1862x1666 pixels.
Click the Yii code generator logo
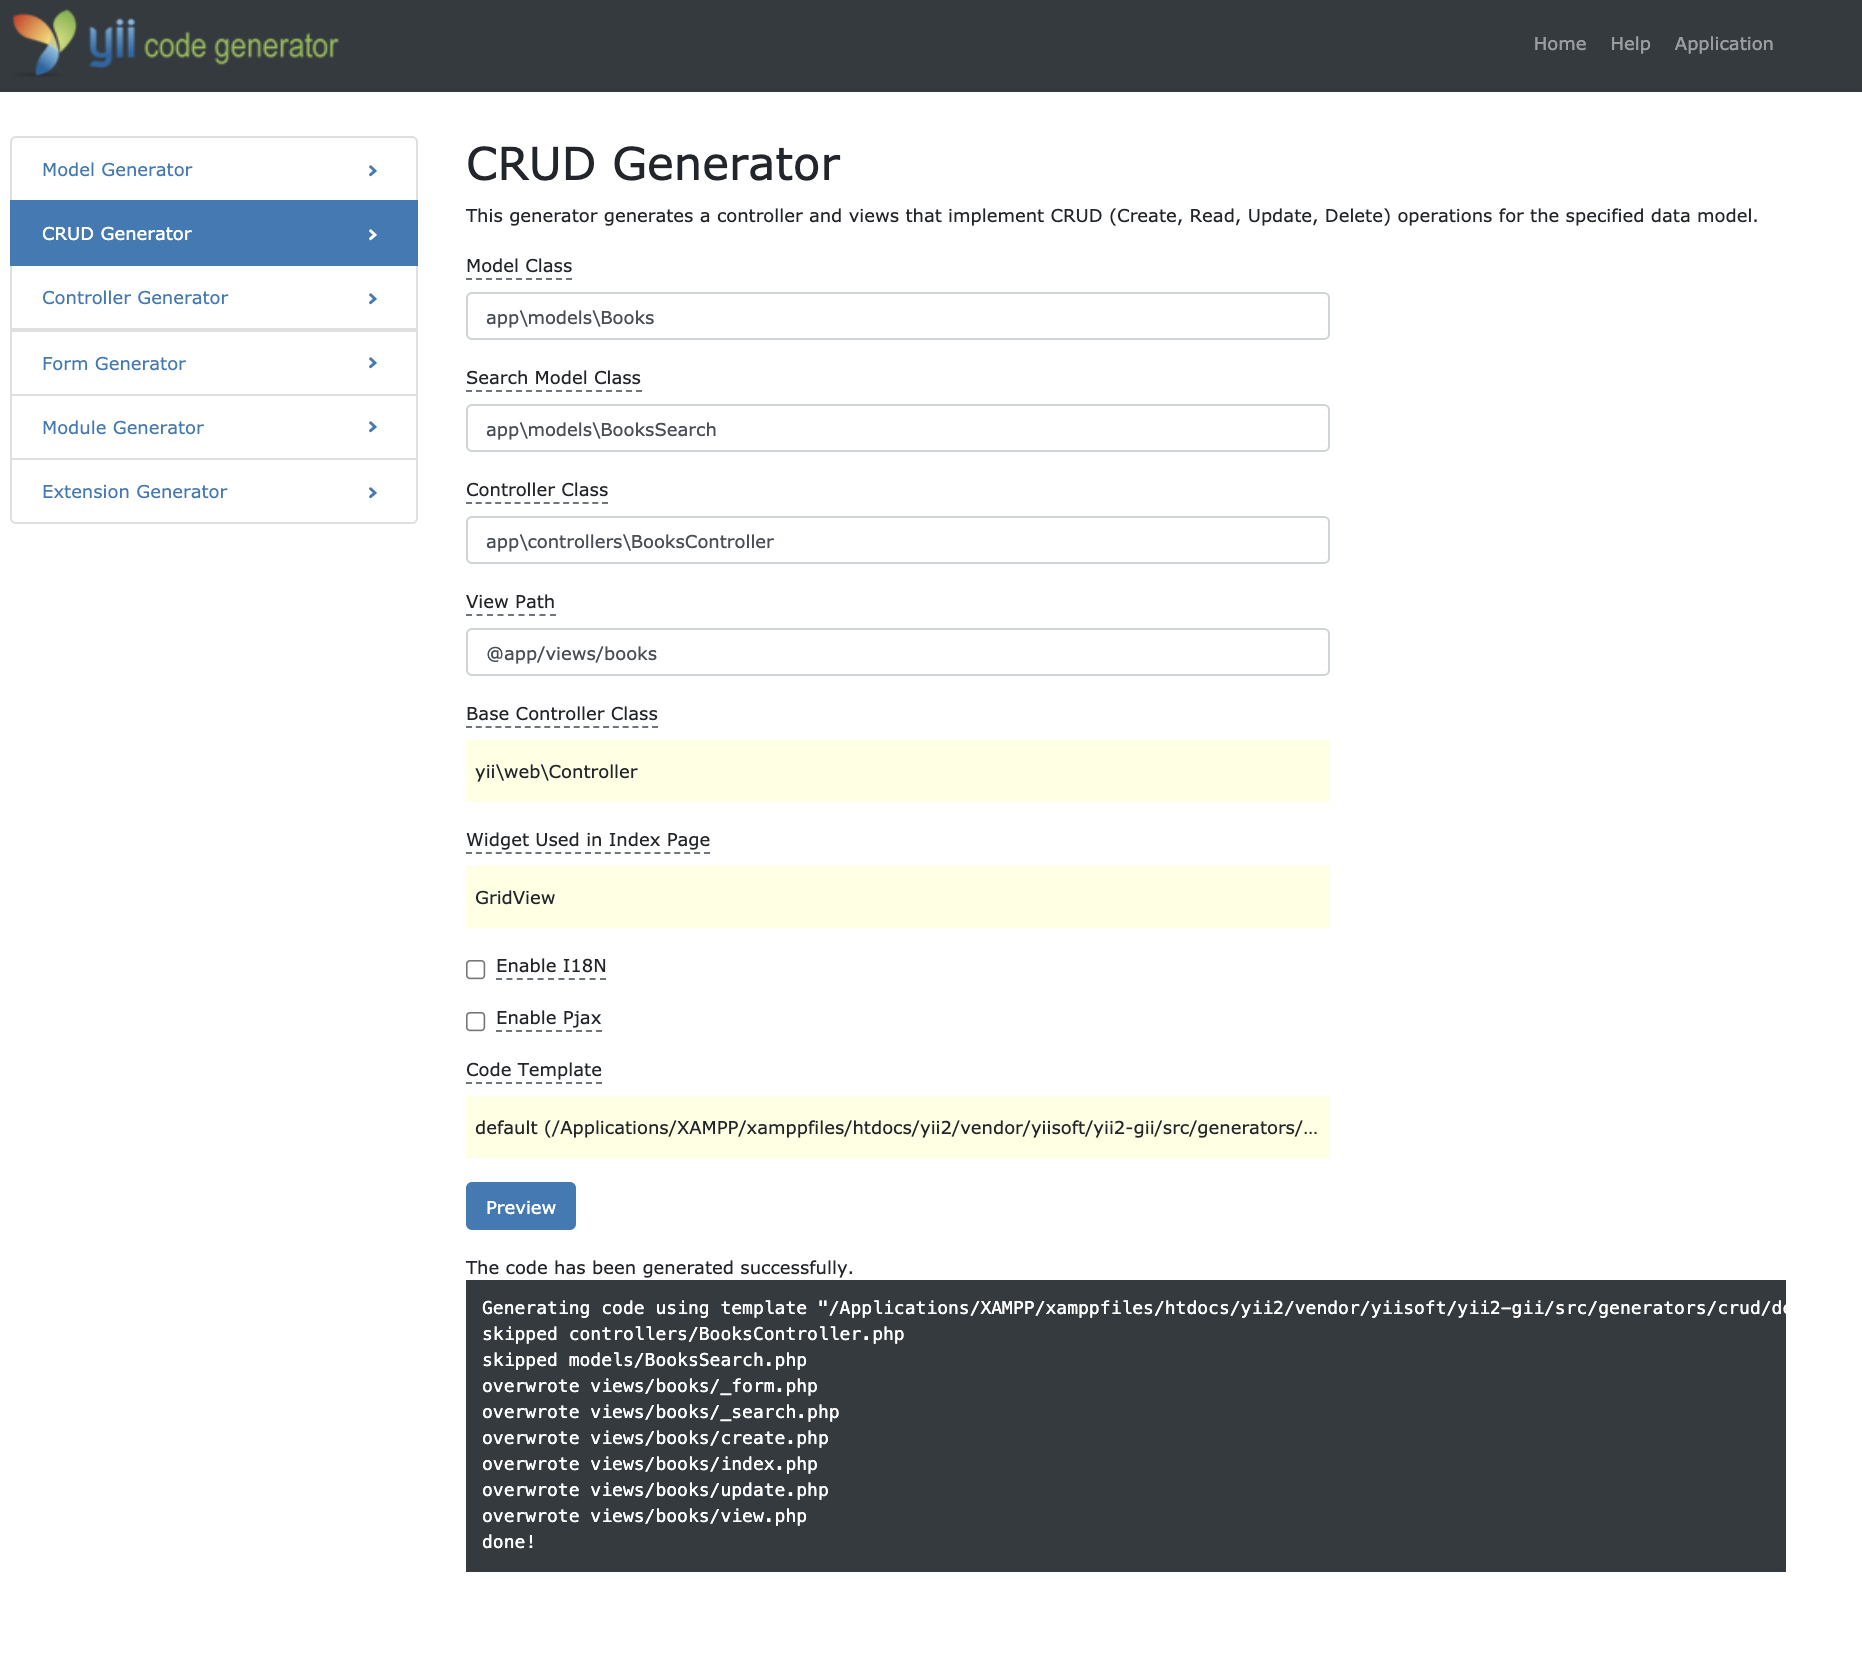(176, 44)
